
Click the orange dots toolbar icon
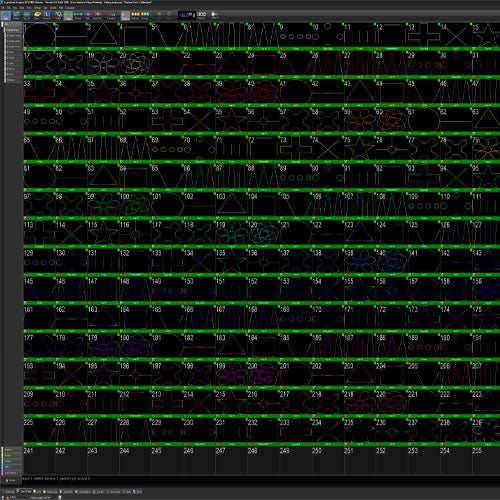[135, 15]
